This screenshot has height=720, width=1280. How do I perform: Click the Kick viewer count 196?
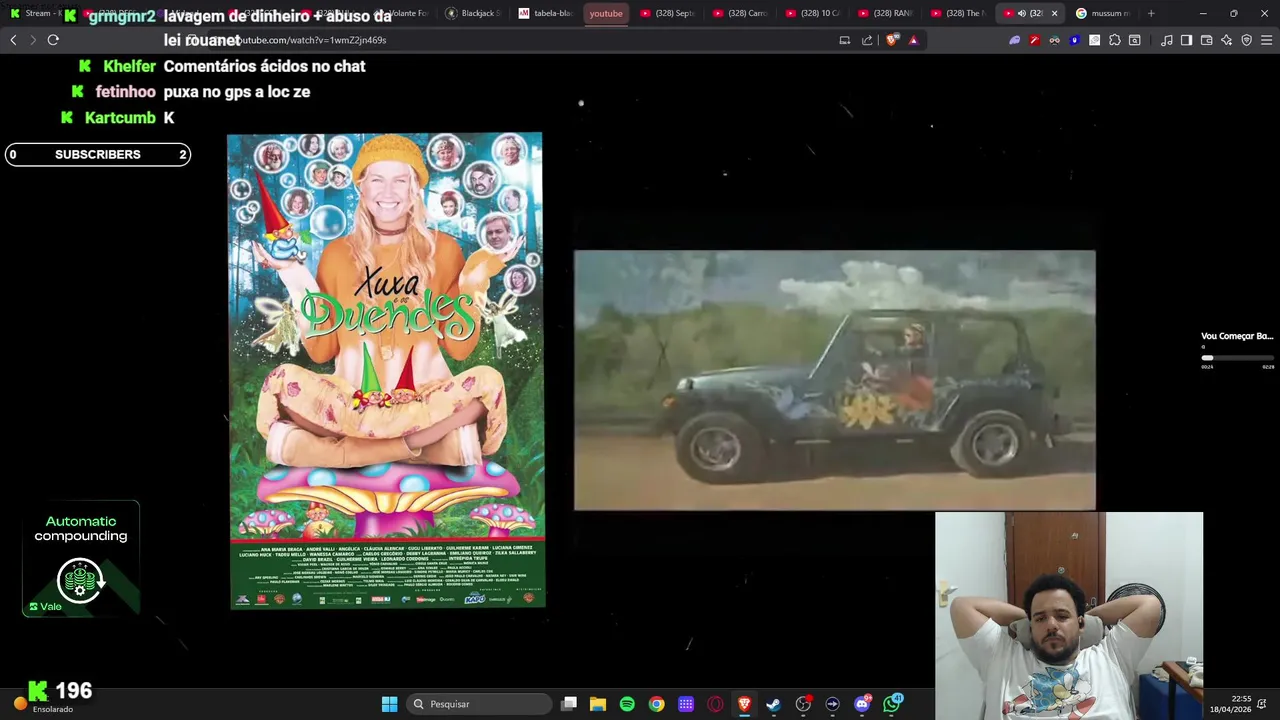coord(74,691)
